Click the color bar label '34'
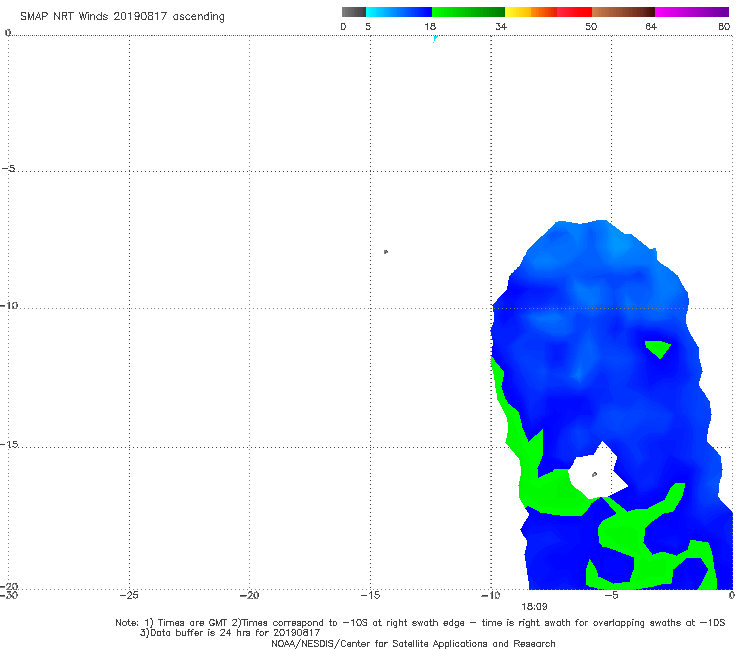This screenshot has height=650, width=740. 501,26
